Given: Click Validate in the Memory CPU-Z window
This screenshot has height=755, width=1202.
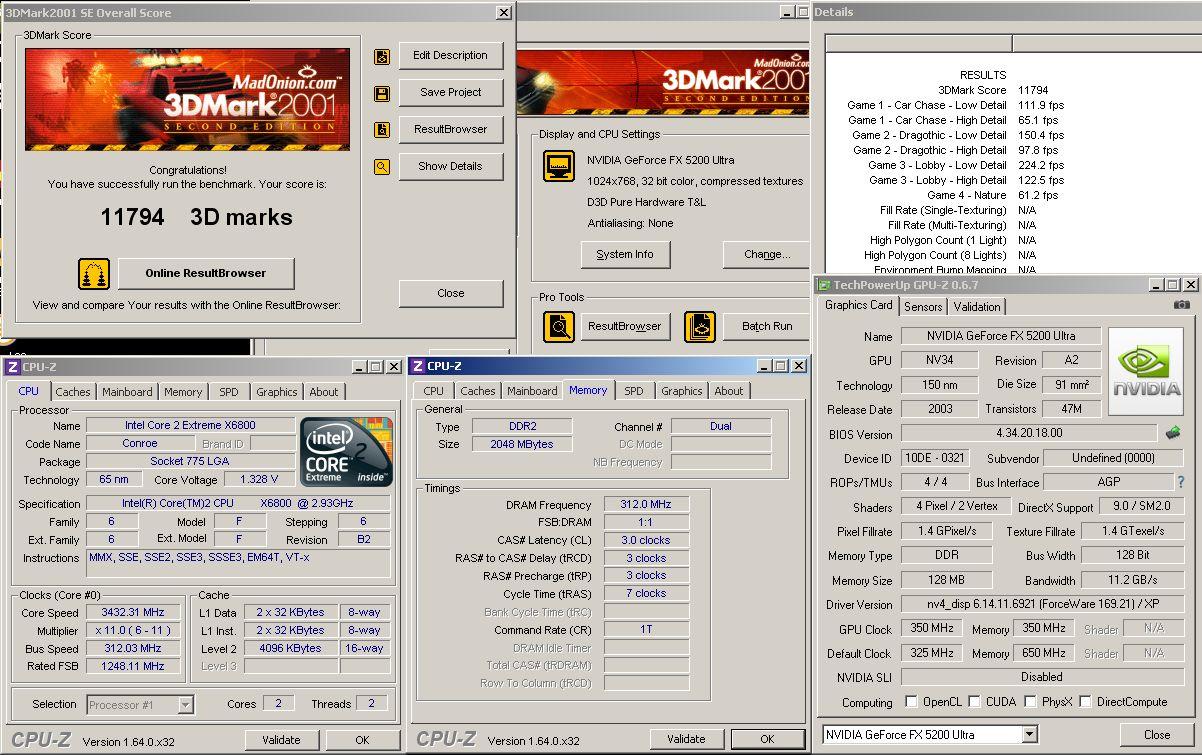Looking at the screenshot, I should (x=686, y=739).
